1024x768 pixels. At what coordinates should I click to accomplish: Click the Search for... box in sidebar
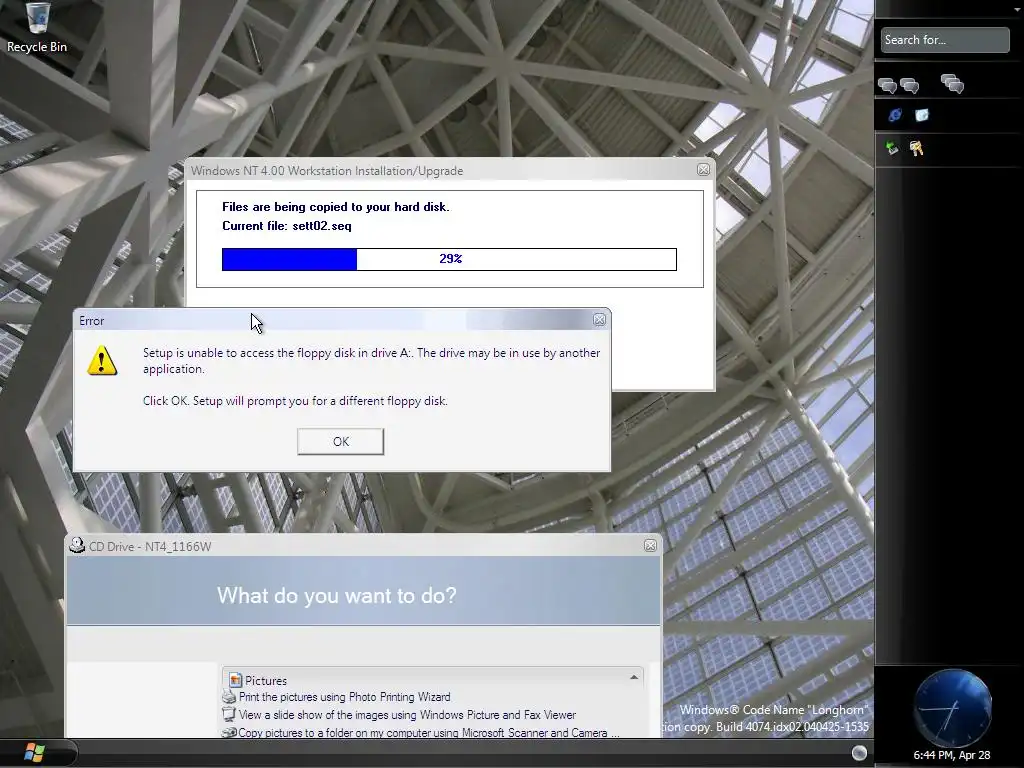coord(944,40)
